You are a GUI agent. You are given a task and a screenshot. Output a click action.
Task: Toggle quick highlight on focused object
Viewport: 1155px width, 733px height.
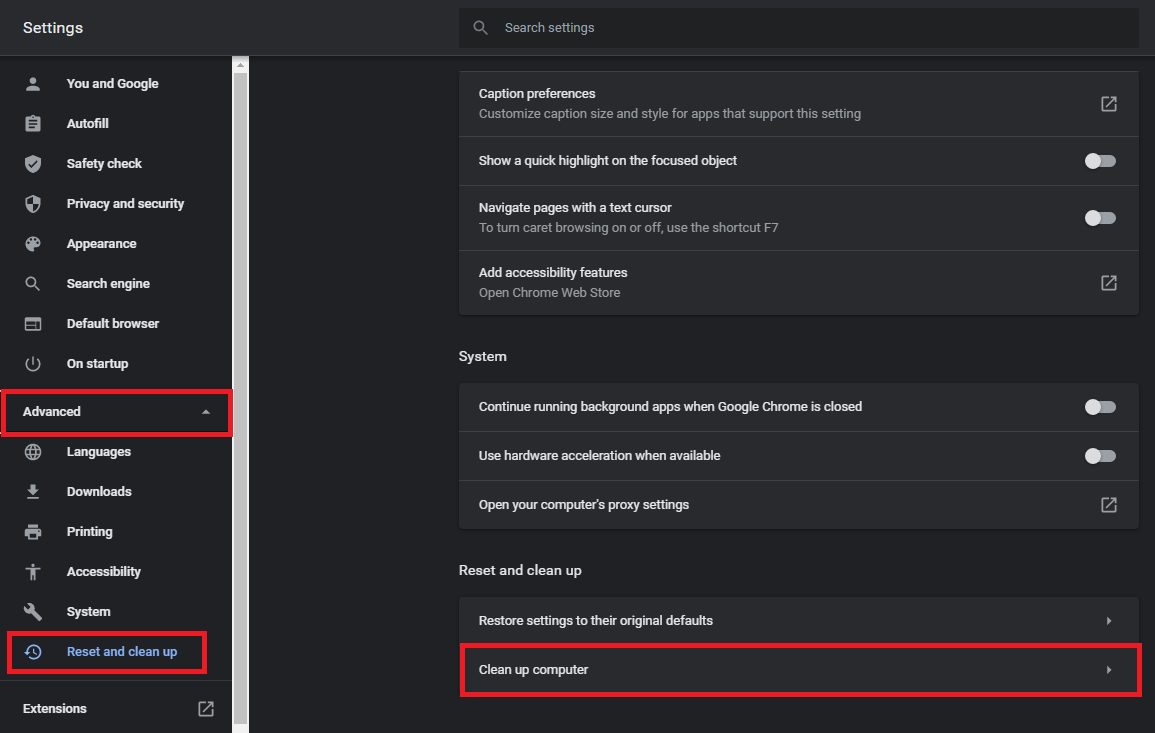[1100, 161]
